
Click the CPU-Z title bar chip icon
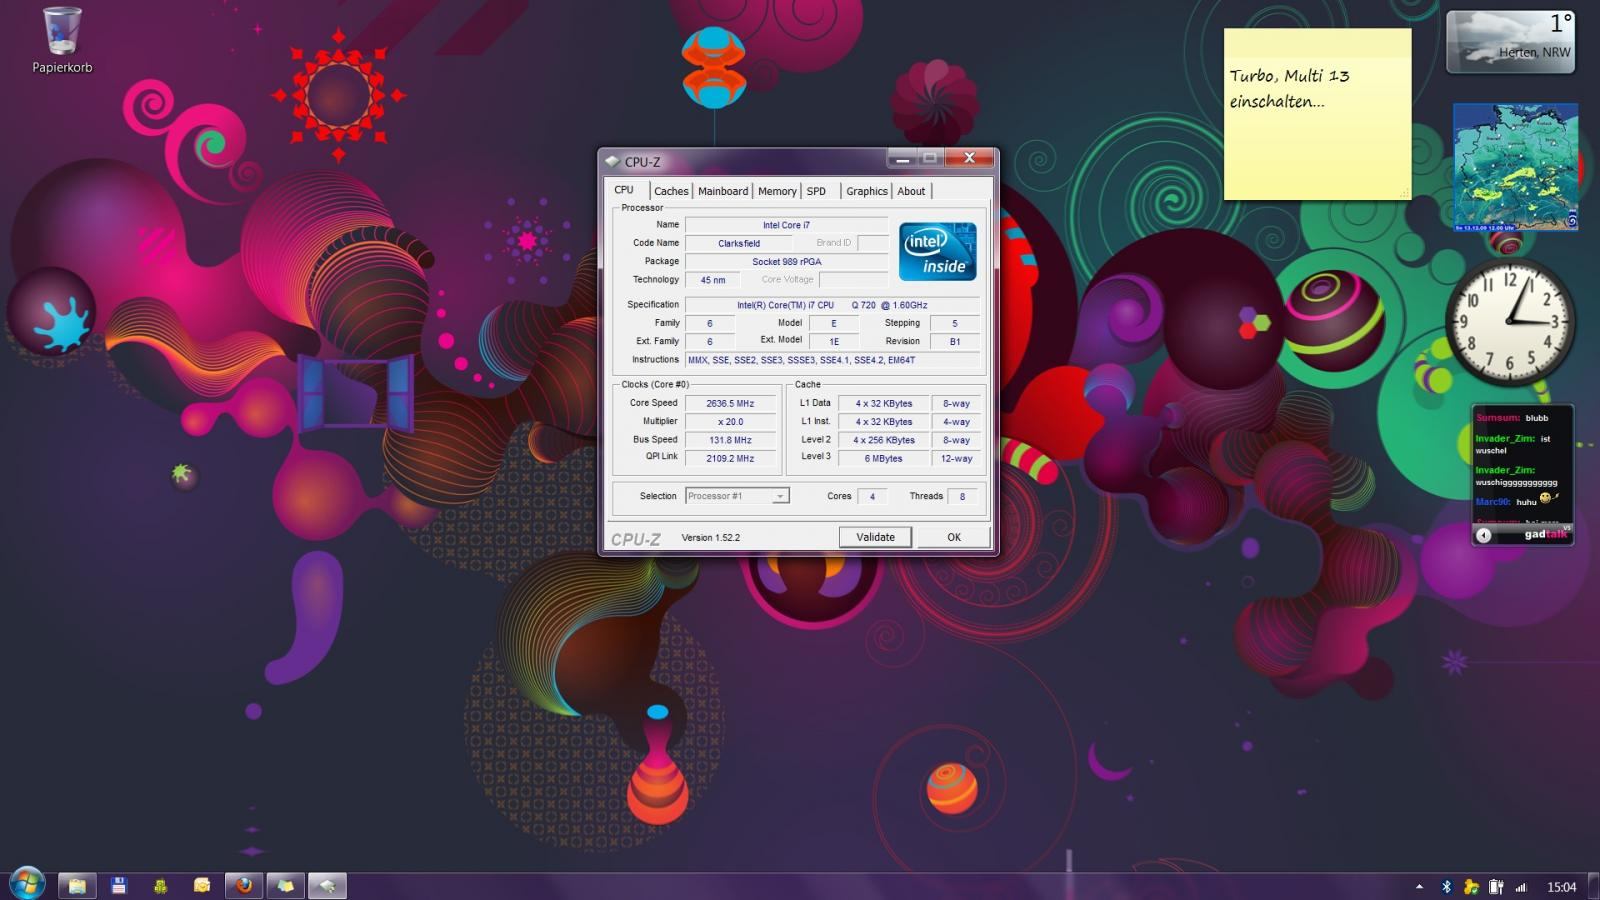[x=612, y=161]
